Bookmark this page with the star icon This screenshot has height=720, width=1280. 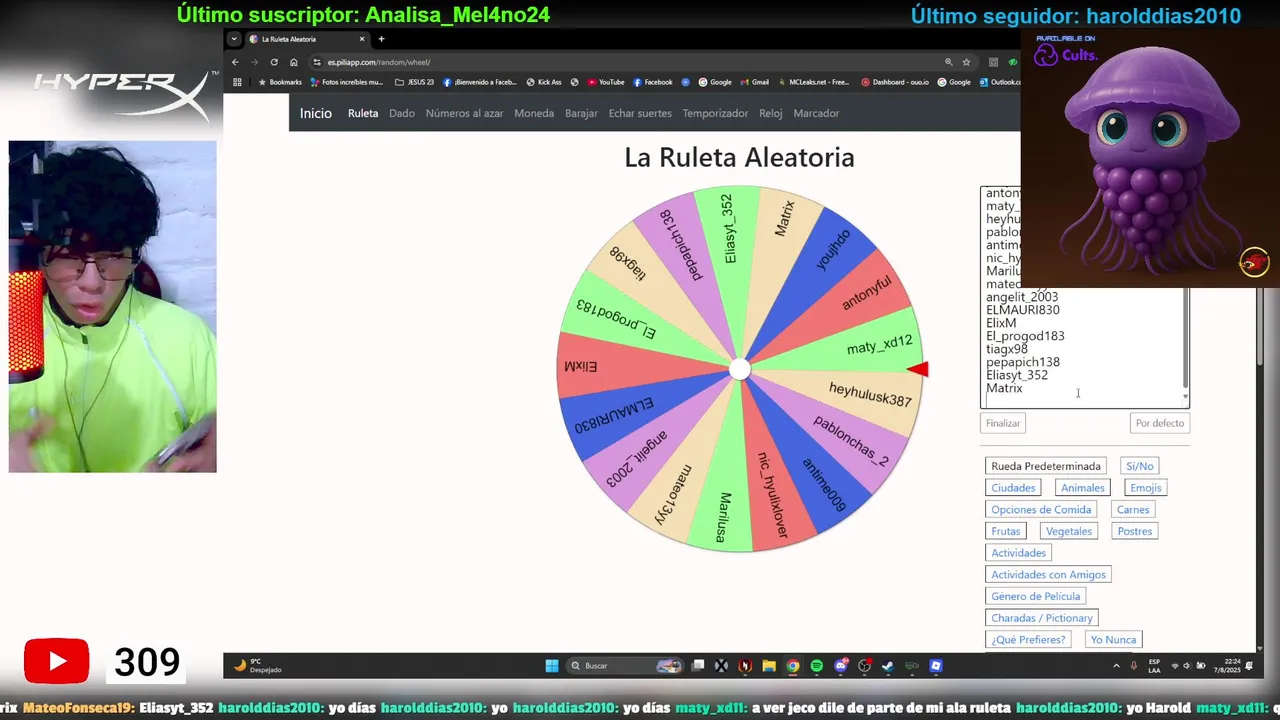[966, 62]
